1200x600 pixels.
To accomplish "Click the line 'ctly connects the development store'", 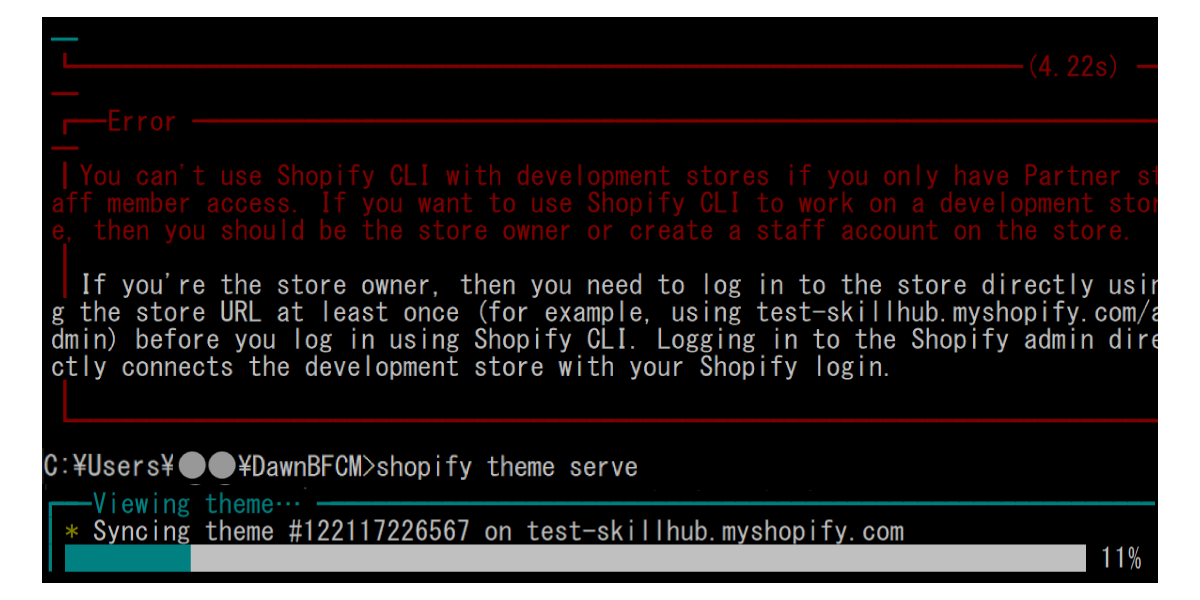I will click(x=471, y=367).
